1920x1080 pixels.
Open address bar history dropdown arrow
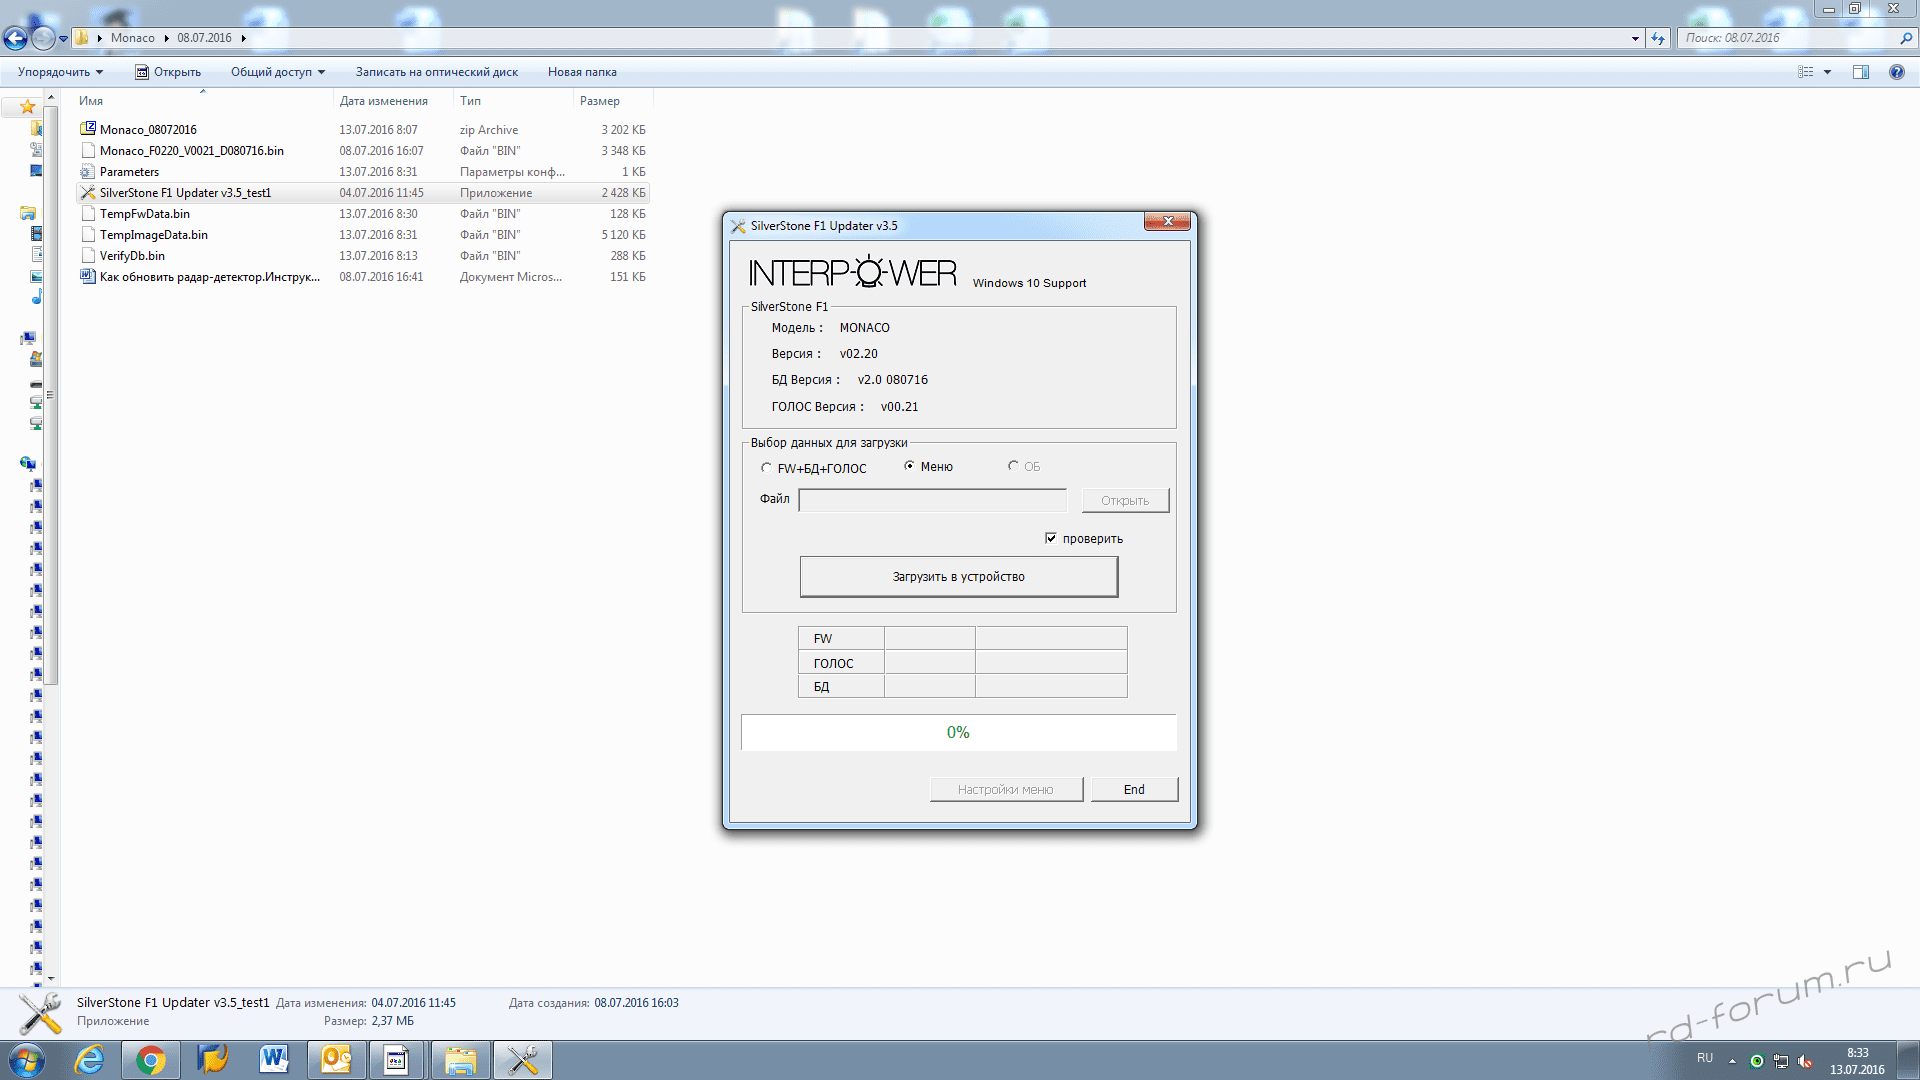pyautogui.click(x=1635, y=38)
